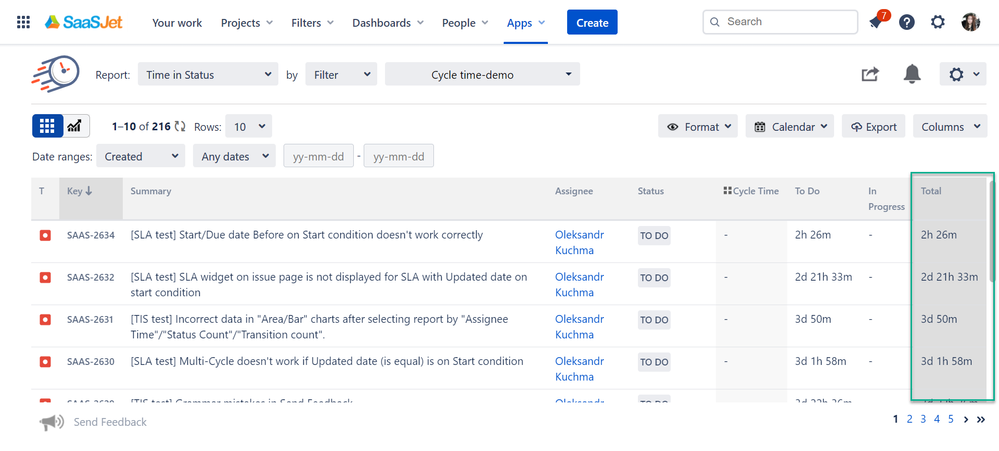The width and height of the screenshot is (999, 451).
Task: Click the start date yy-mm-dd field
Action: coord(318,157)
